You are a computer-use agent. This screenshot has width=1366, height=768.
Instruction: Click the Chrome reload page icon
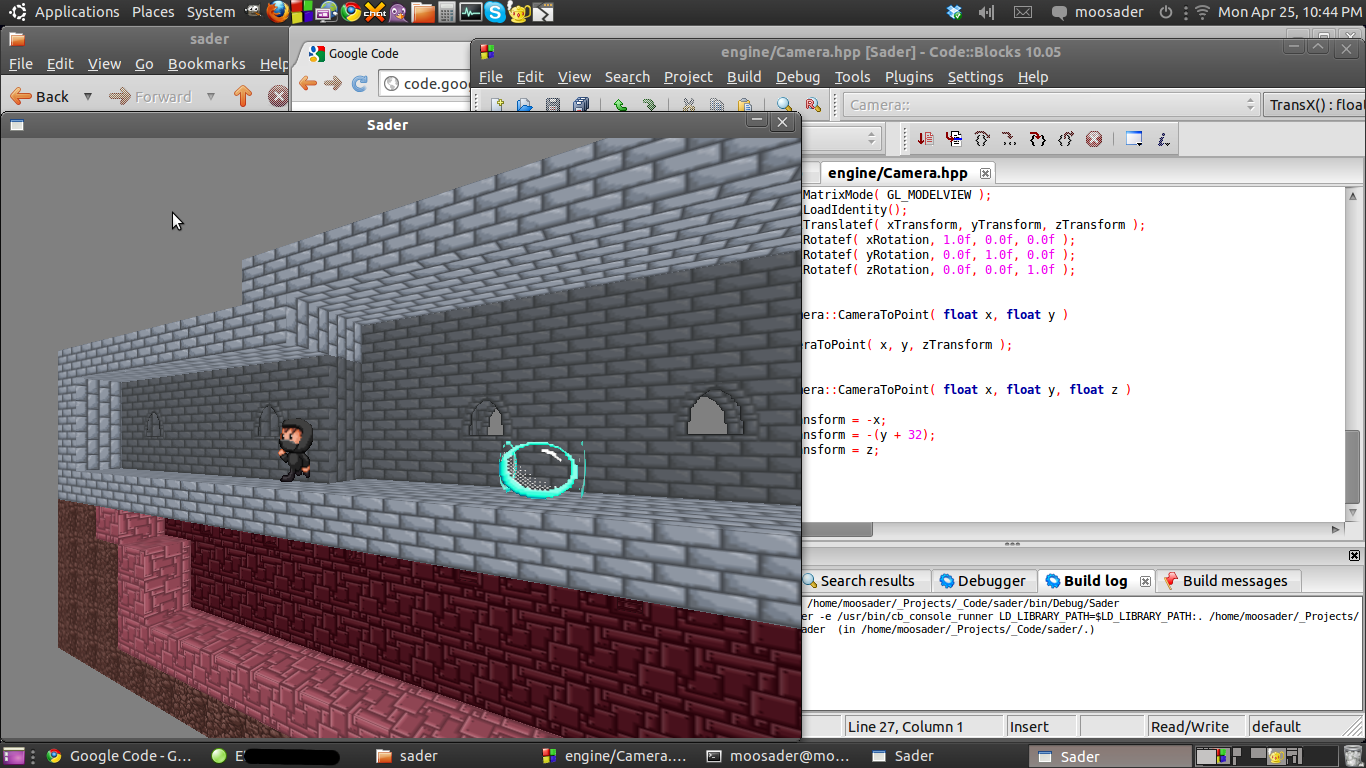360,84
